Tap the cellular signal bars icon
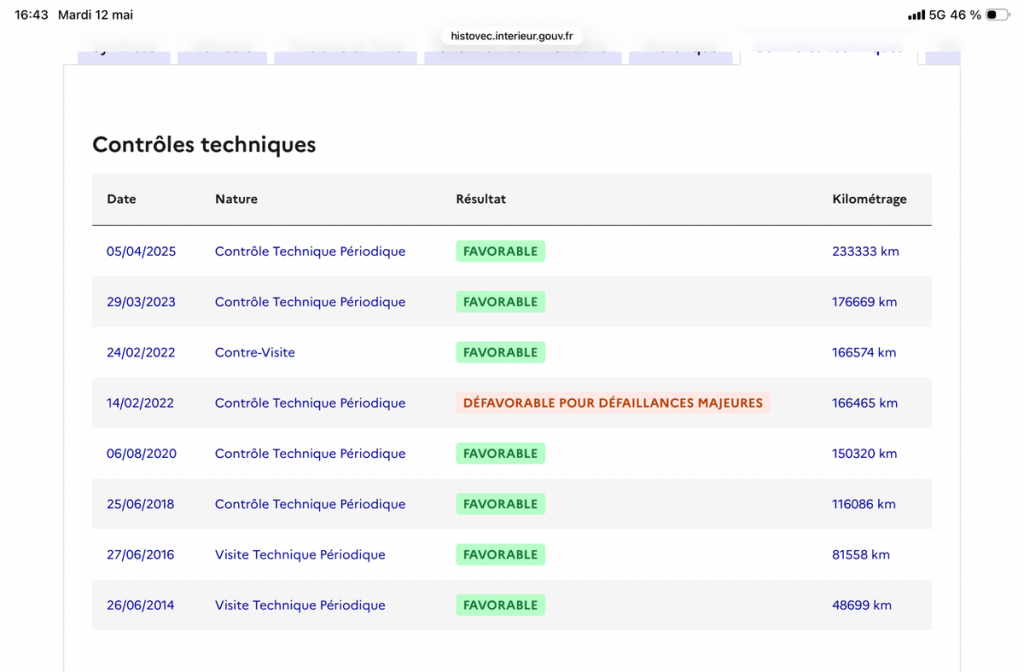Image resolution: width=1024 pixels, height=672 pixels. pos(916,15)
